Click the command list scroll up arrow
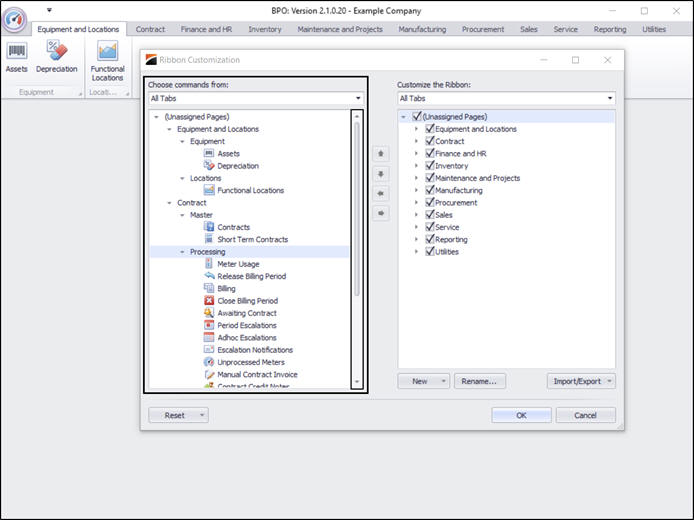This screenshot has height=520, width=694. pos(357,116)
